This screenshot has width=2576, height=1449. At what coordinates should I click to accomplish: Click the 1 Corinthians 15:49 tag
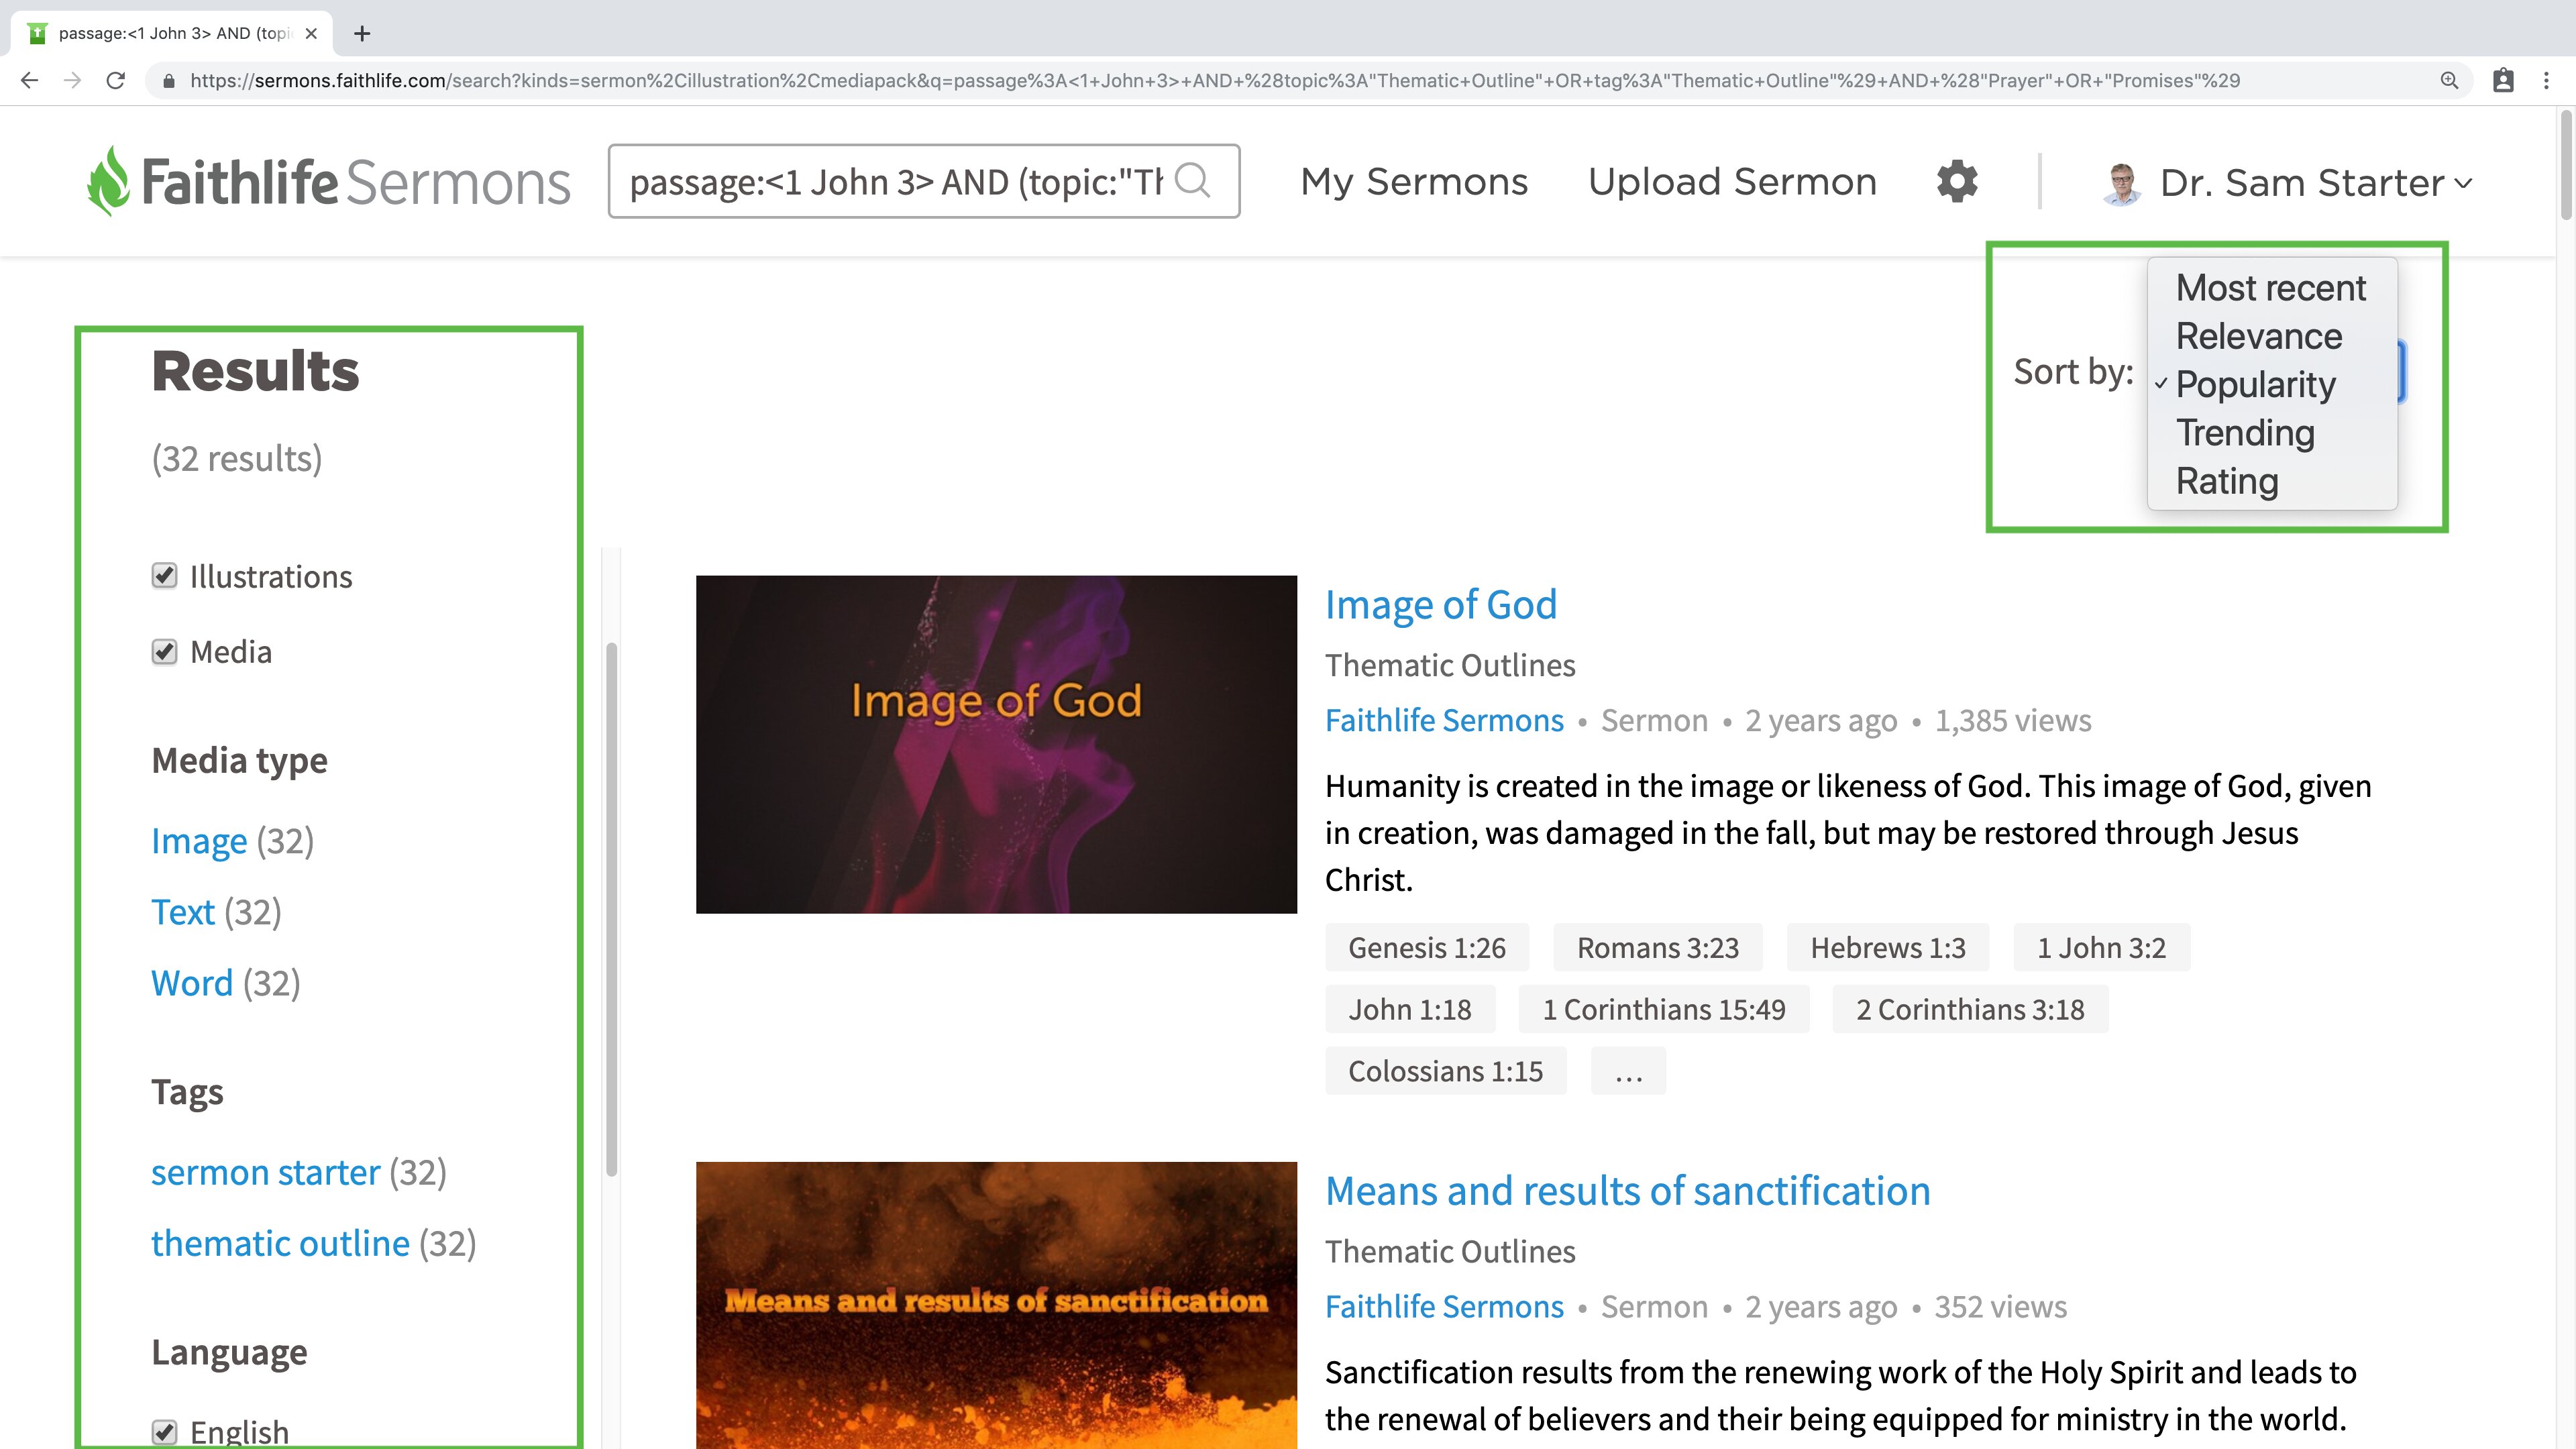pos(1664,1010)
